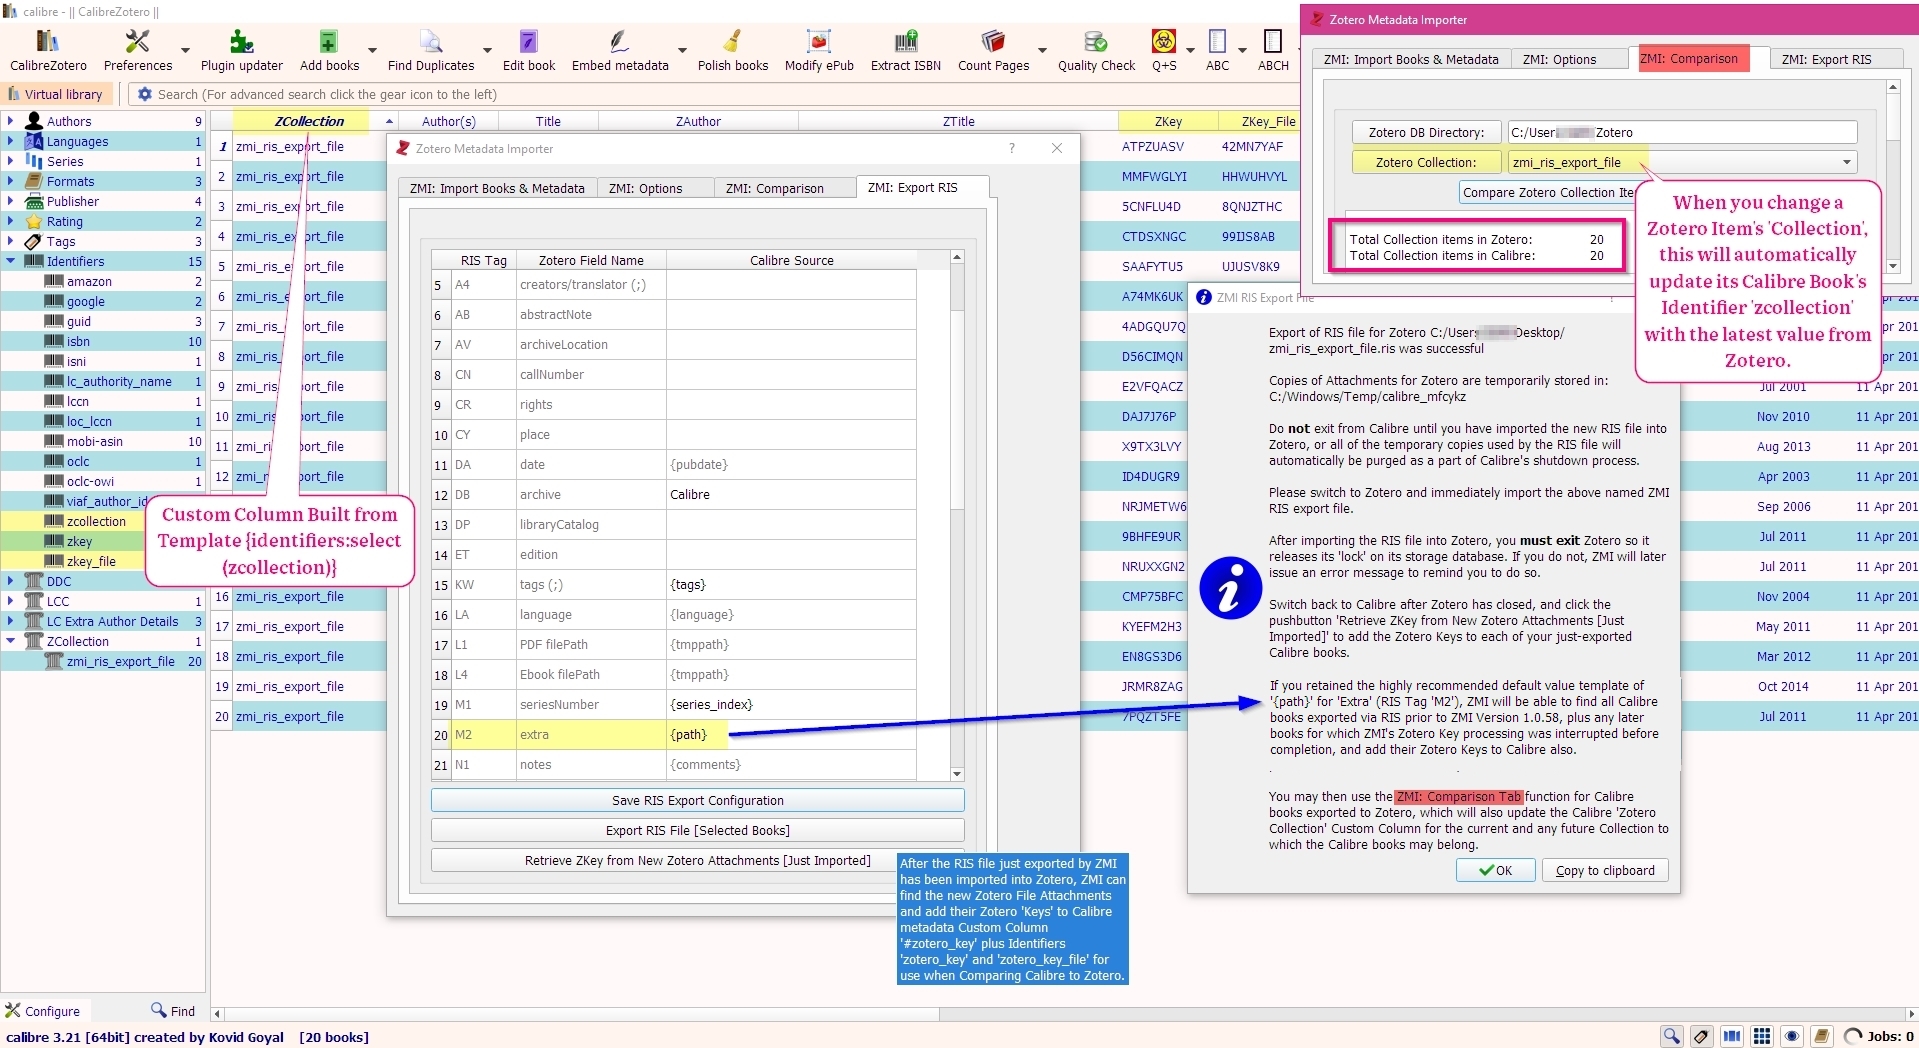Click Copy to clipboard button
The width and height of the screenshot is (1919, 1048).
click(x=1604, y=870)
